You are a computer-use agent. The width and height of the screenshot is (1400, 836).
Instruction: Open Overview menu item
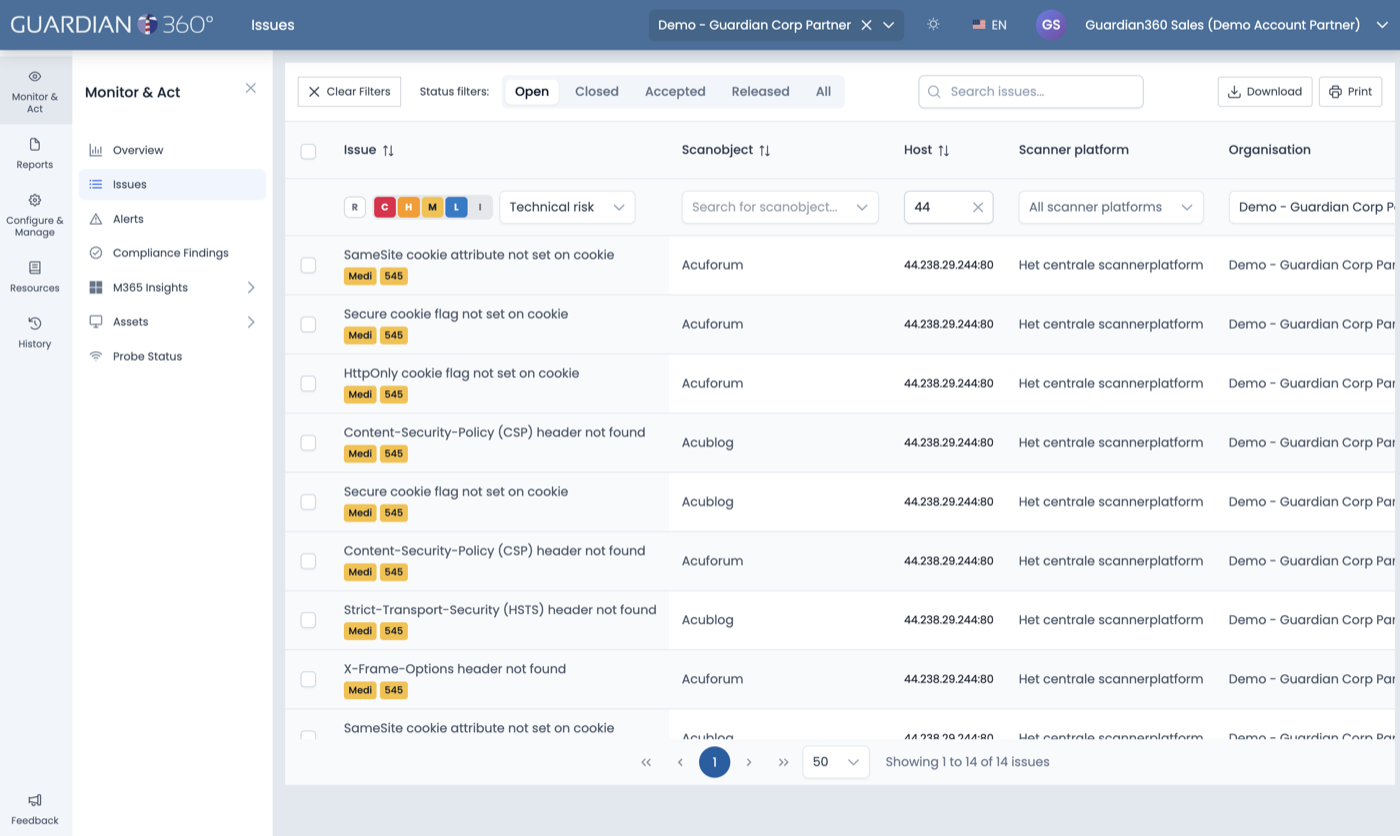172,150
